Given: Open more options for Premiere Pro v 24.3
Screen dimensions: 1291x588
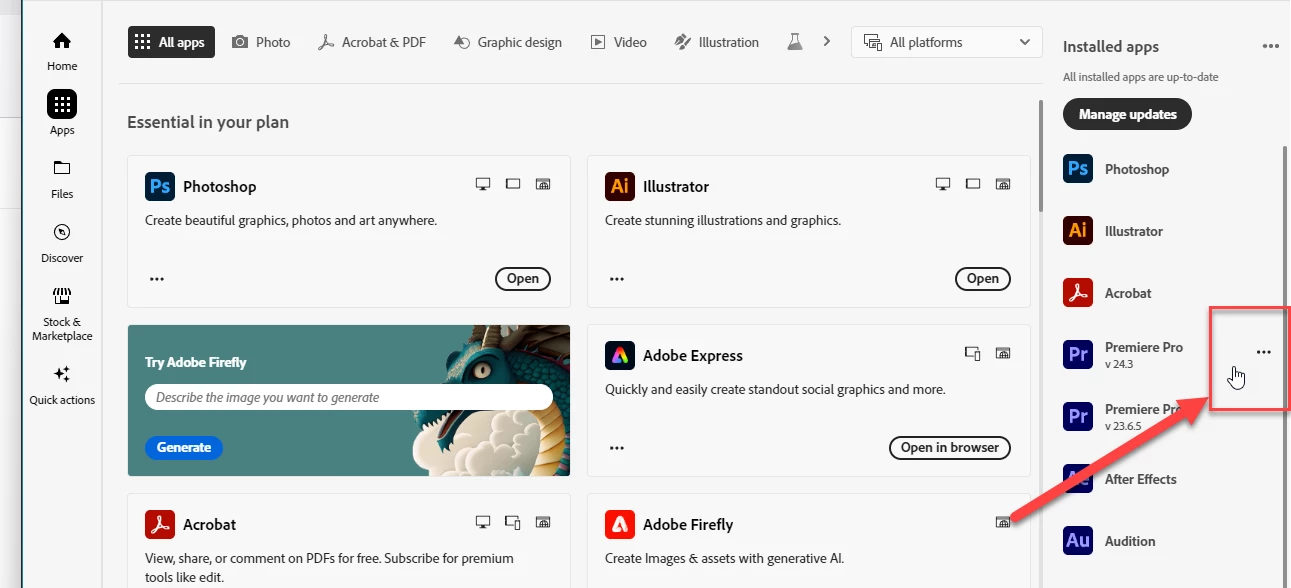Looking at the screenshot, I should (1264, 352).
